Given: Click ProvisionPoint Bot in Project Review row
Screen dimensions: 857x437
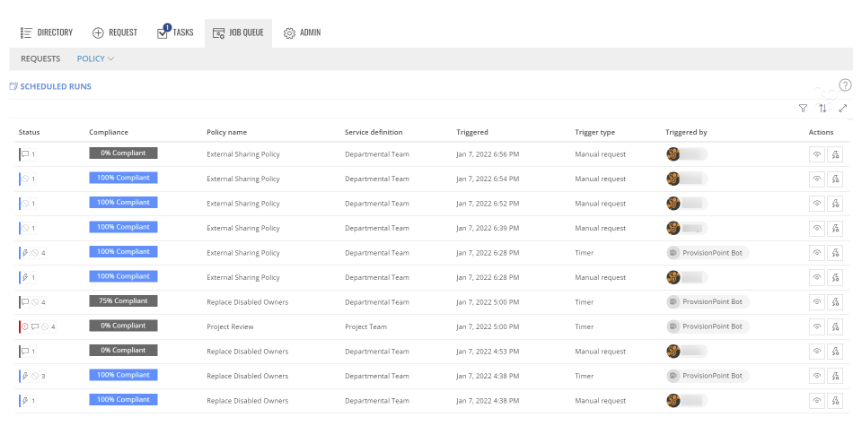Looking at the screenshot, I should pos(708,327).
